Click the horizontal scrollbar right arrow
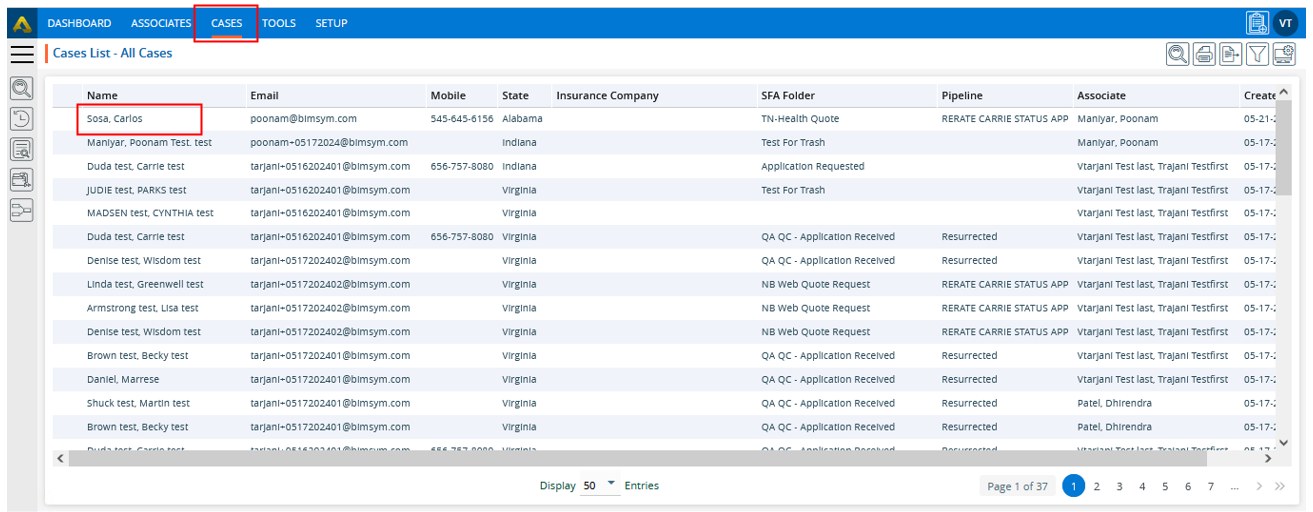This screenshot has width=1313, height=512. tap(1268, 459)
